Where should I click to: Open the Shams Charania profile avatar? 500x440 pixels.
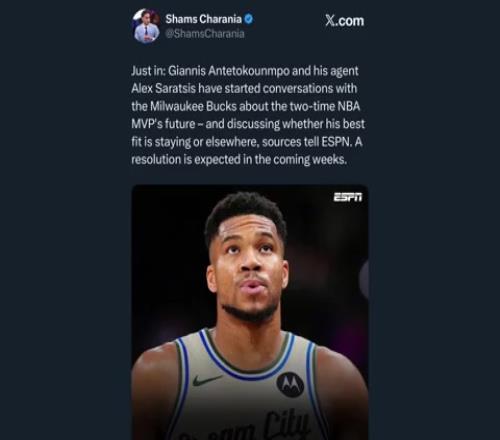[x=146, y=26]
